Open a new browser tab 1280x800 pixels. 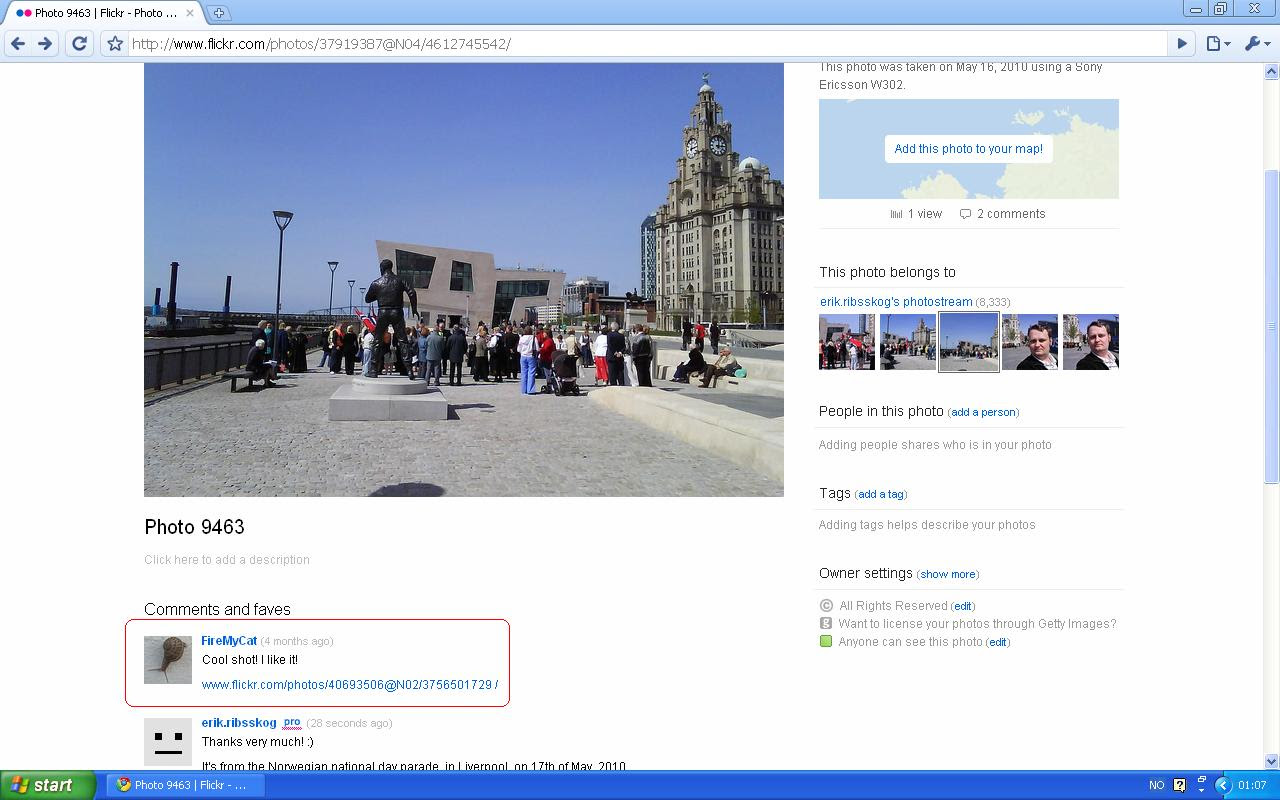pyautogui.click(x=218, y=13)
